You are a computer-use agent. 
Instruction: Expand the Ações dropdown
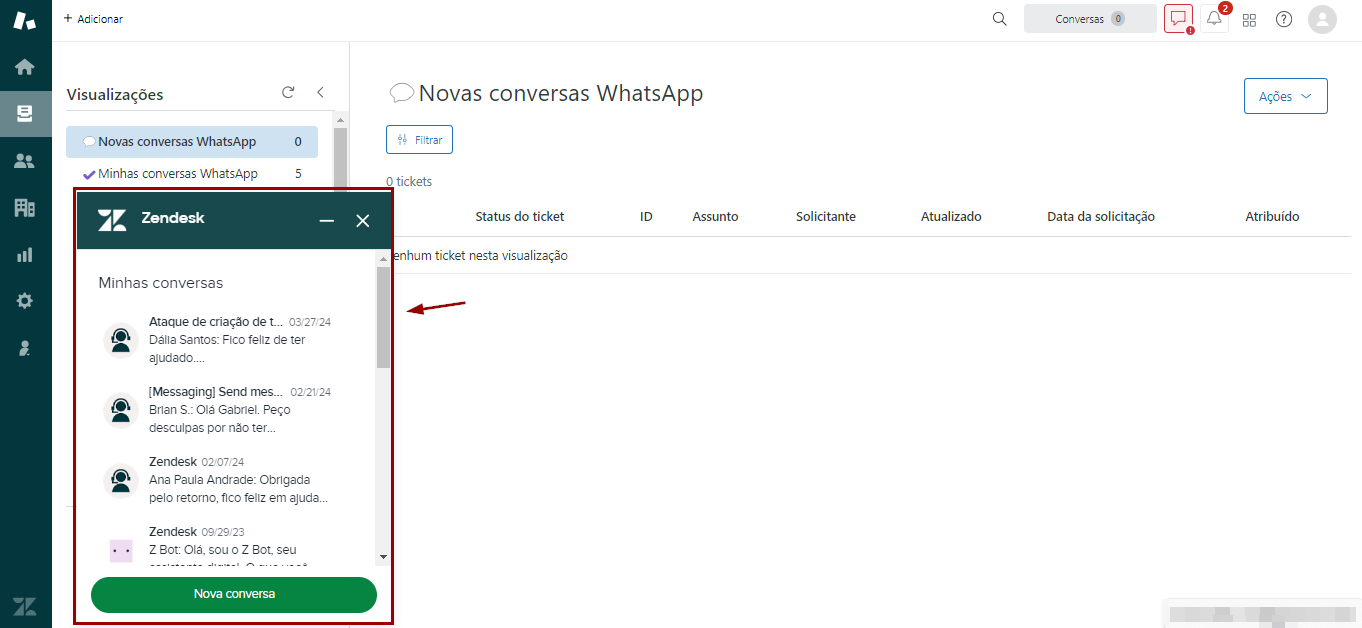(1285, 96)
